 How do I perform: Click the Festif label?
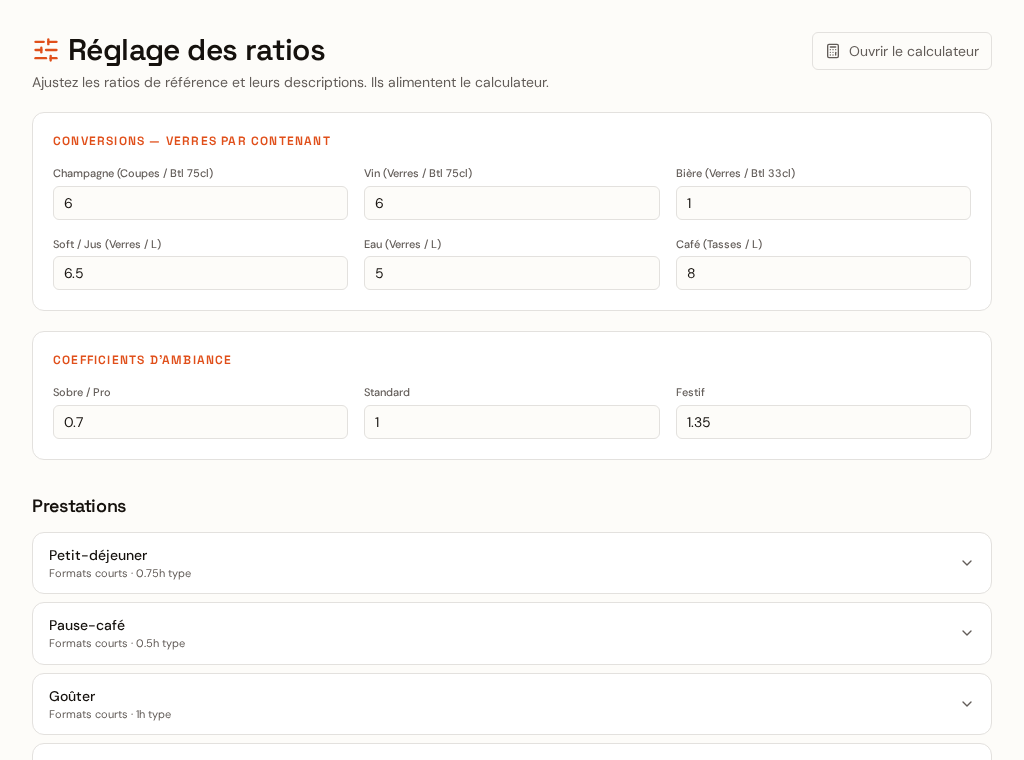coord(690,392)
